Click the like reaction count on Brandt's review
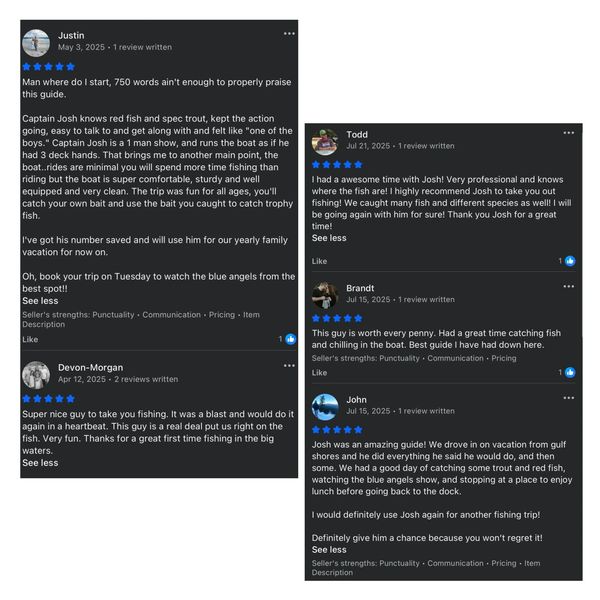Image resolution: width=600 pixels, height=600 pixels. coord(567,372)
